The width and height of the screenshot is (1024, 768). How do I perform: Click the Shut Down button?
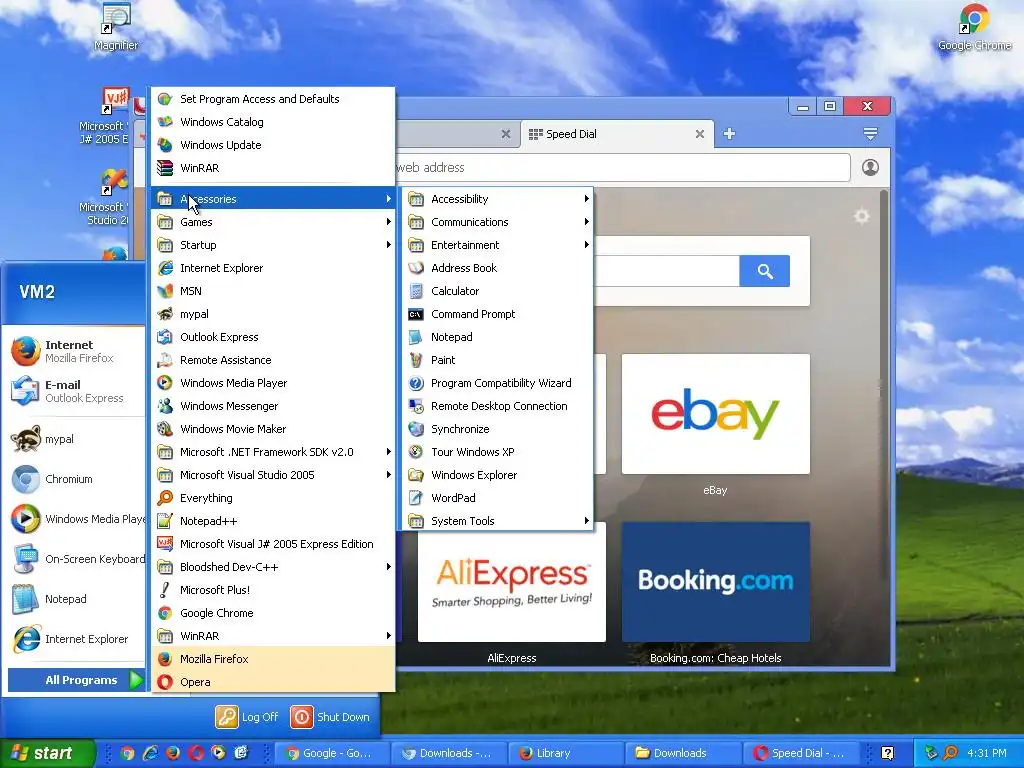point(330,716)
